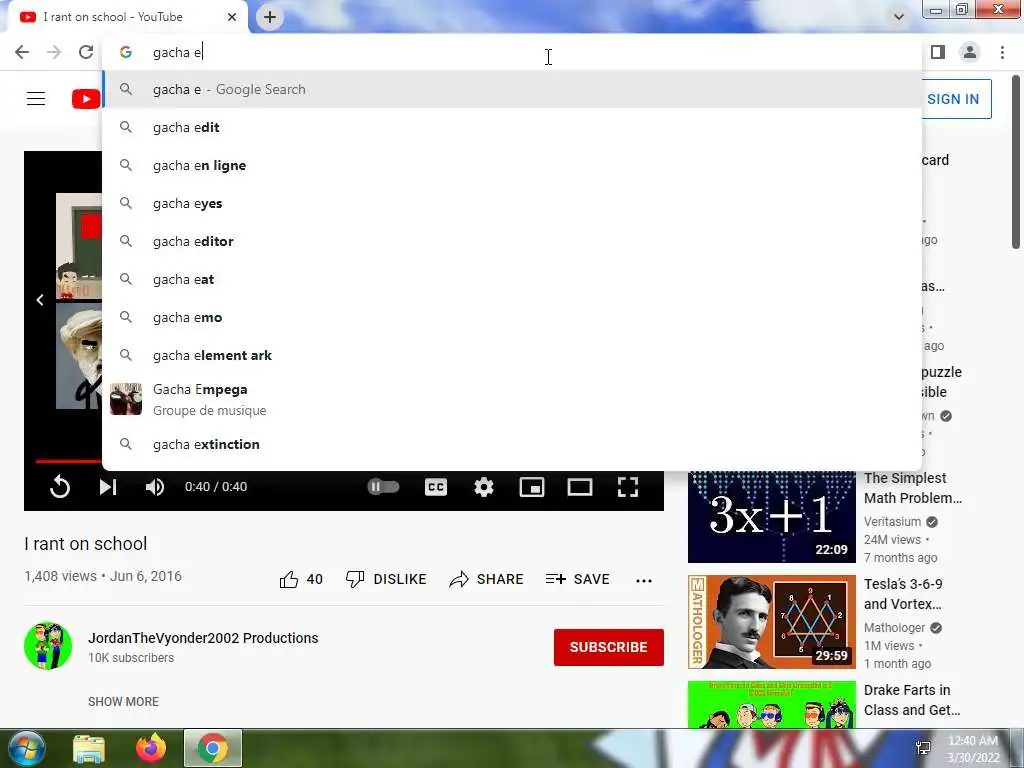
Task: Expand the description with SHOW MORE
Action: coord(123,701)
